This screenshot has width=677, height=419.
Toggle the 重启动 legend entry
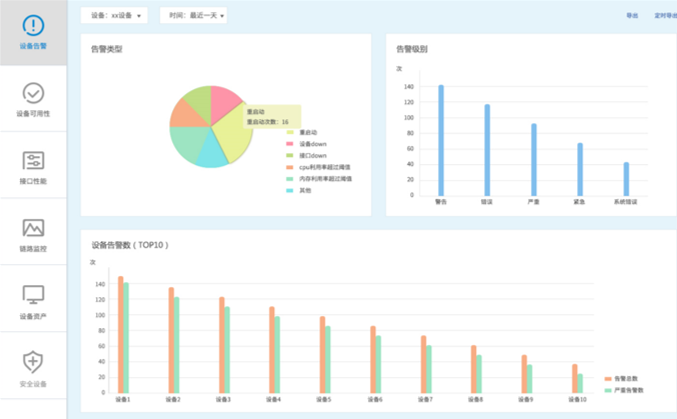[x=302, y=132]
